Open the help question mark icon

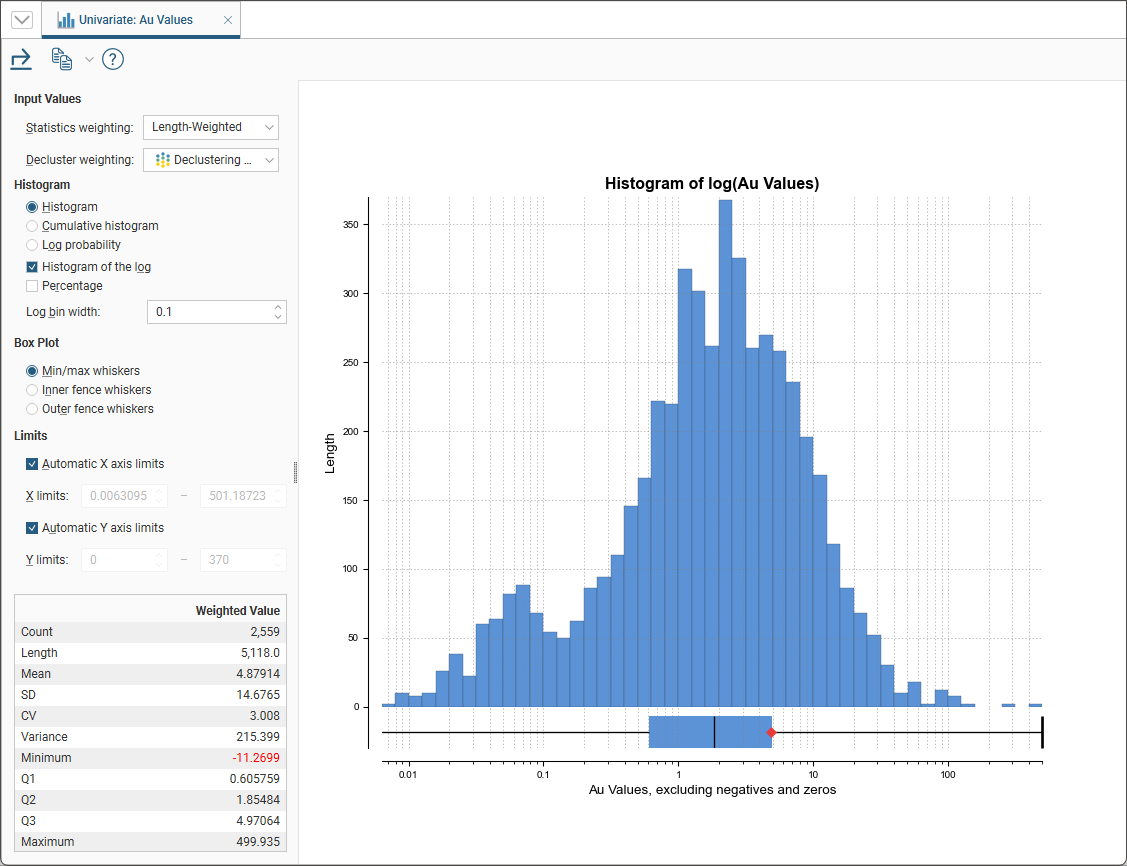coord(113,60)
